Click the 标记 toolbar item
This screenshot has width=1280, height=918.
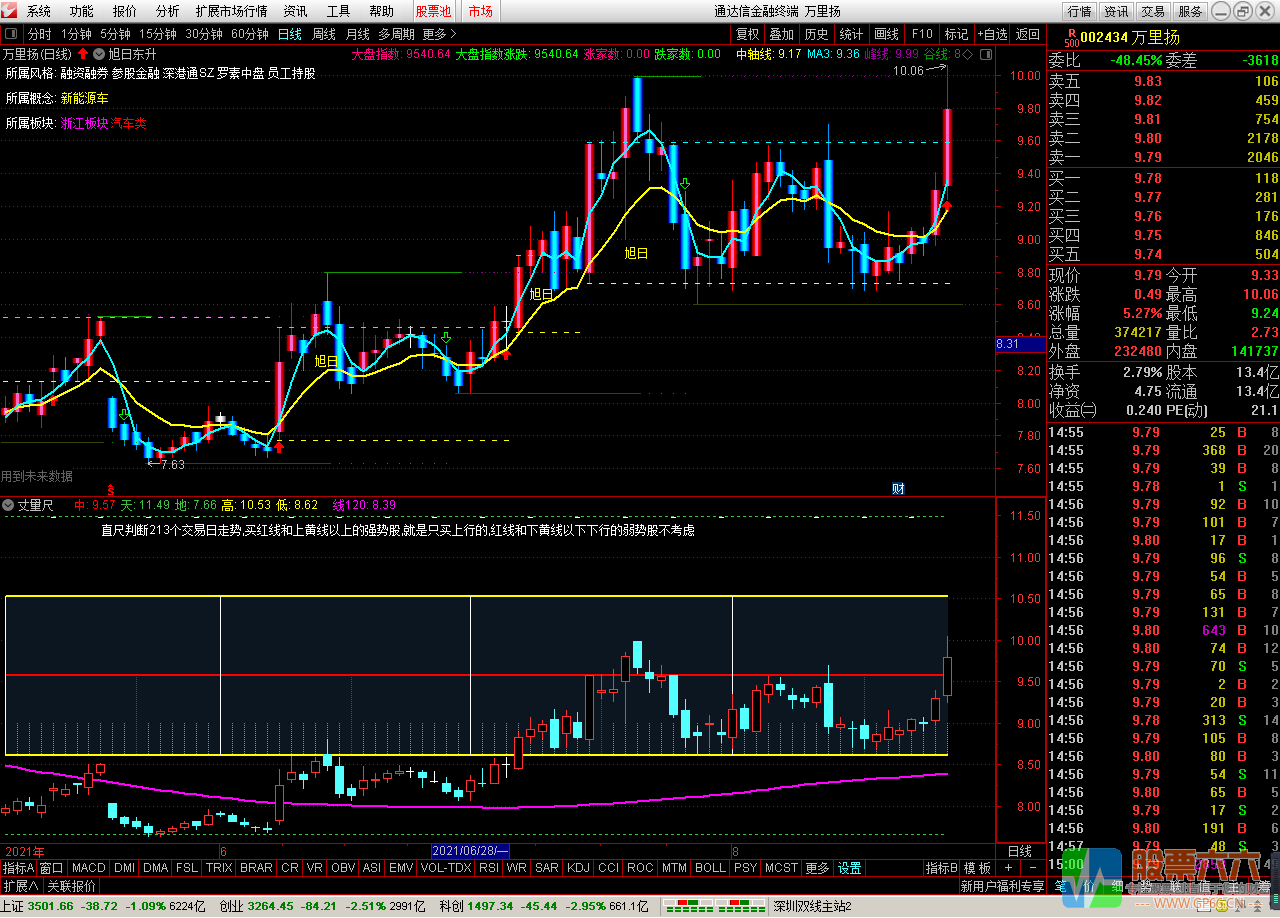click(956, 34)
